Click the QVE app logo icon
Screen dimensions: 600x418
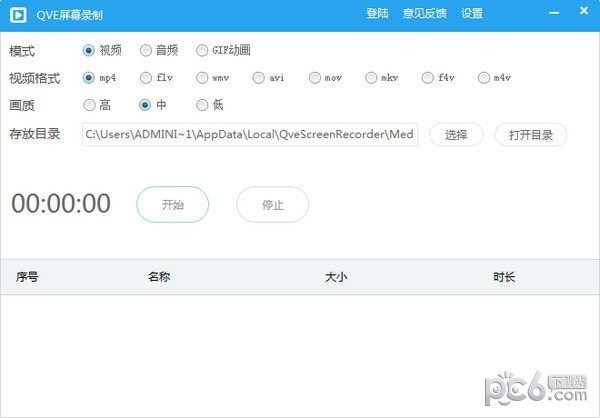(x=17, y=14)
